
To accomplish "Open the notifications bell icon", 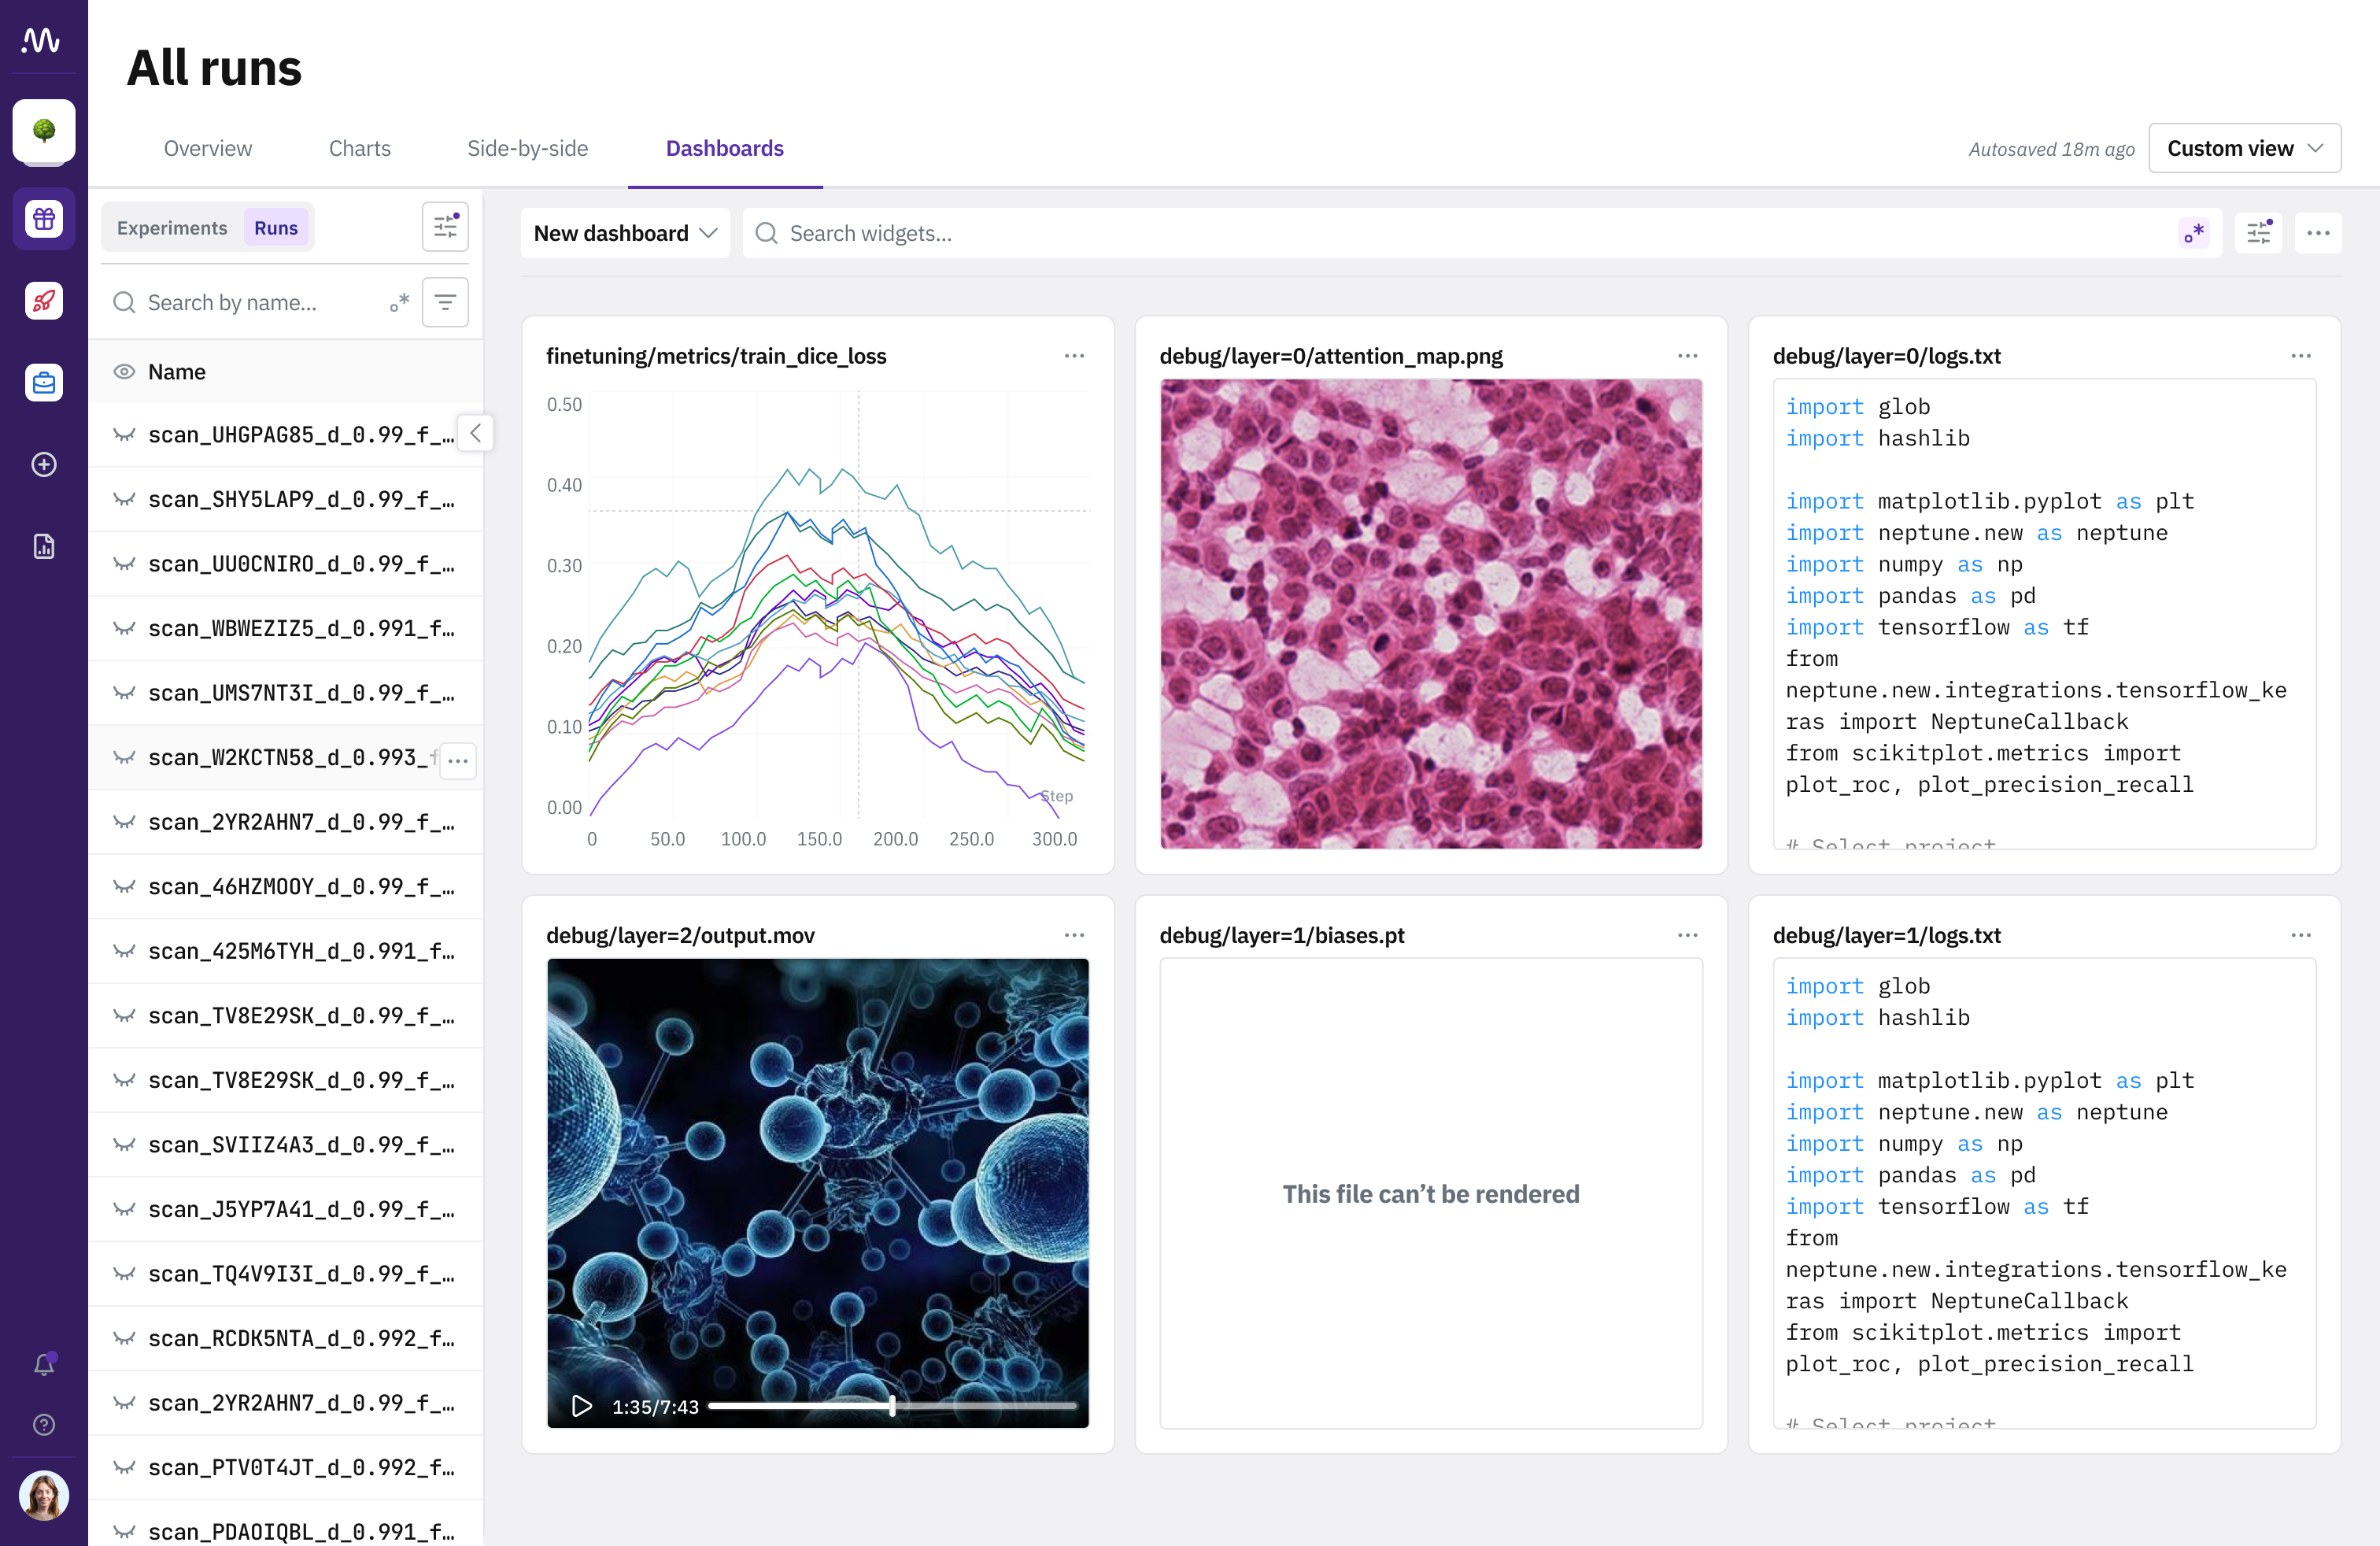I will [x=44, y=1364].
